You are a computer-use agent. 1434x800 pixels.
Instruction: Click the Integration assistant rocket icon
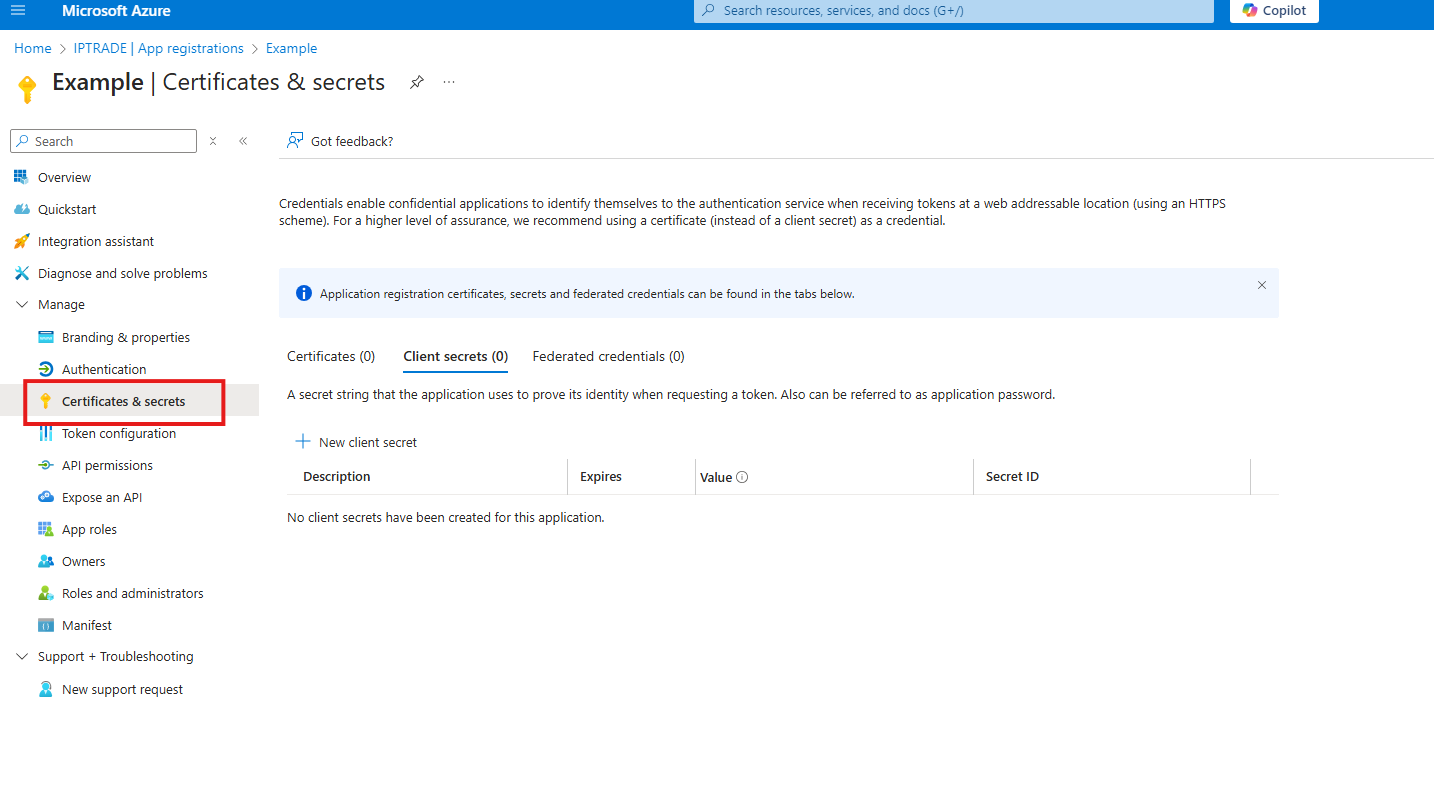pyautogui.click(x=21, y=241)
